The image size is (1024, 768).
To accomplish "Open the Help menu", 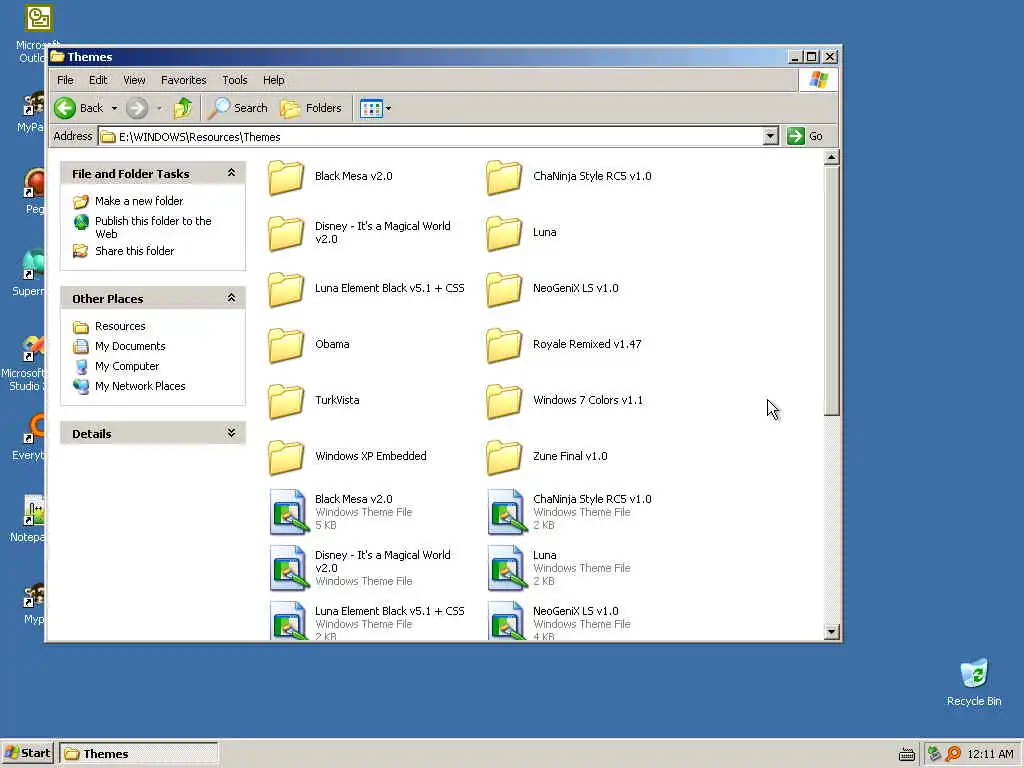I will (x=274, y=80).
